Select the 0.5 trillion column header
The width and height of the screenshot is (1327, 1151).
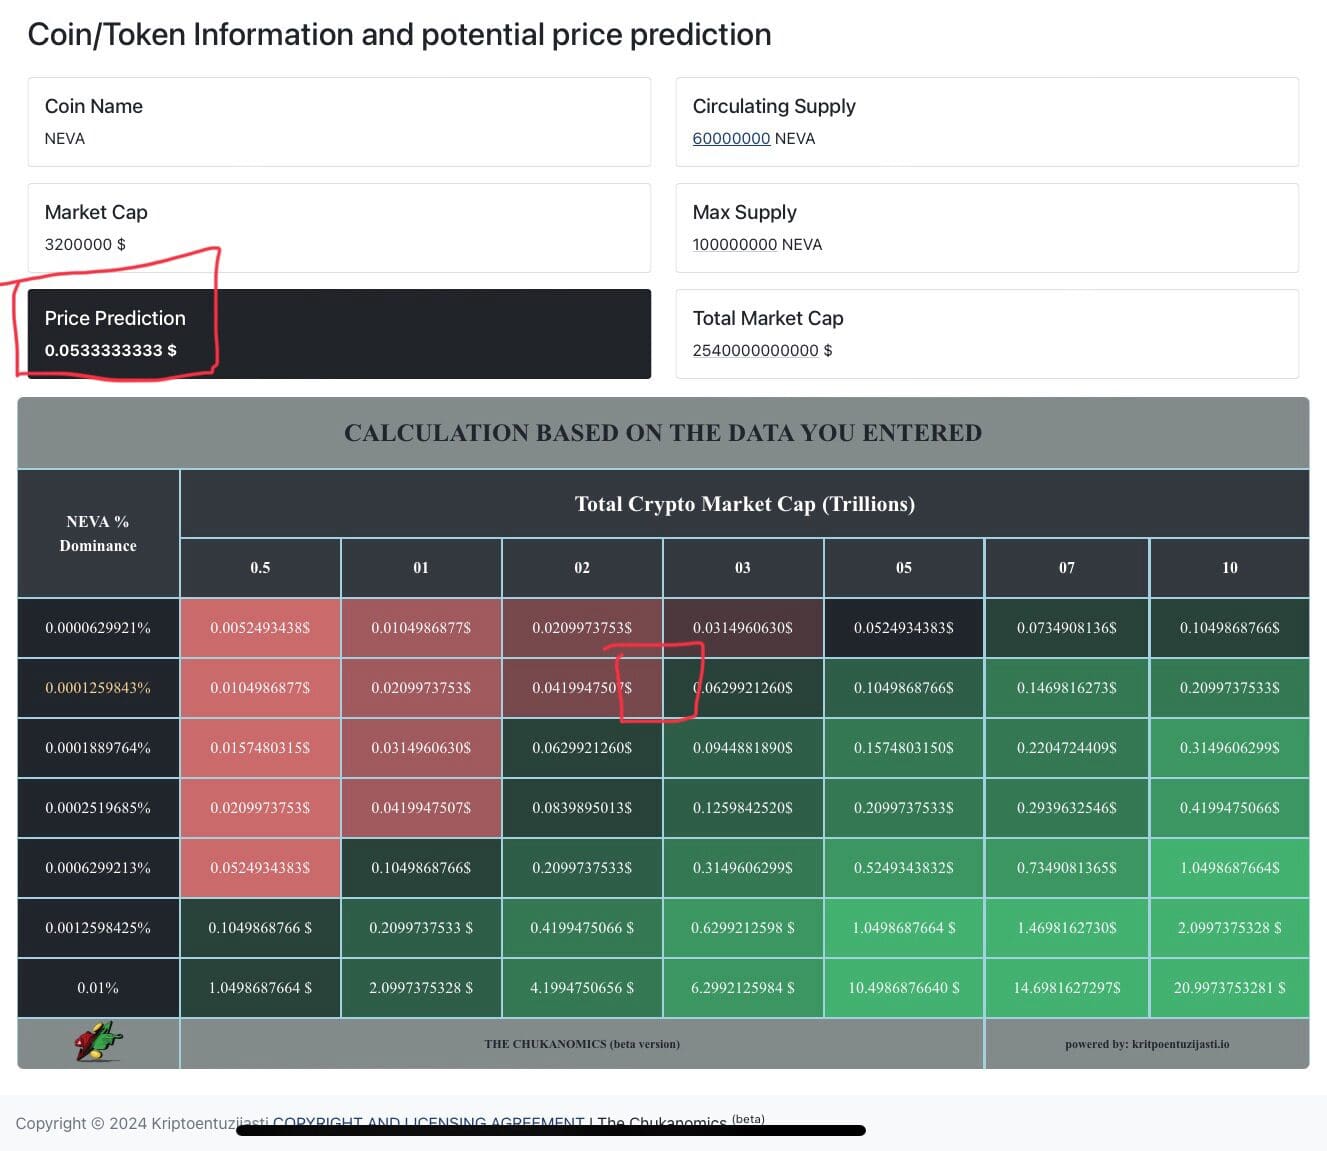[260, 568]
